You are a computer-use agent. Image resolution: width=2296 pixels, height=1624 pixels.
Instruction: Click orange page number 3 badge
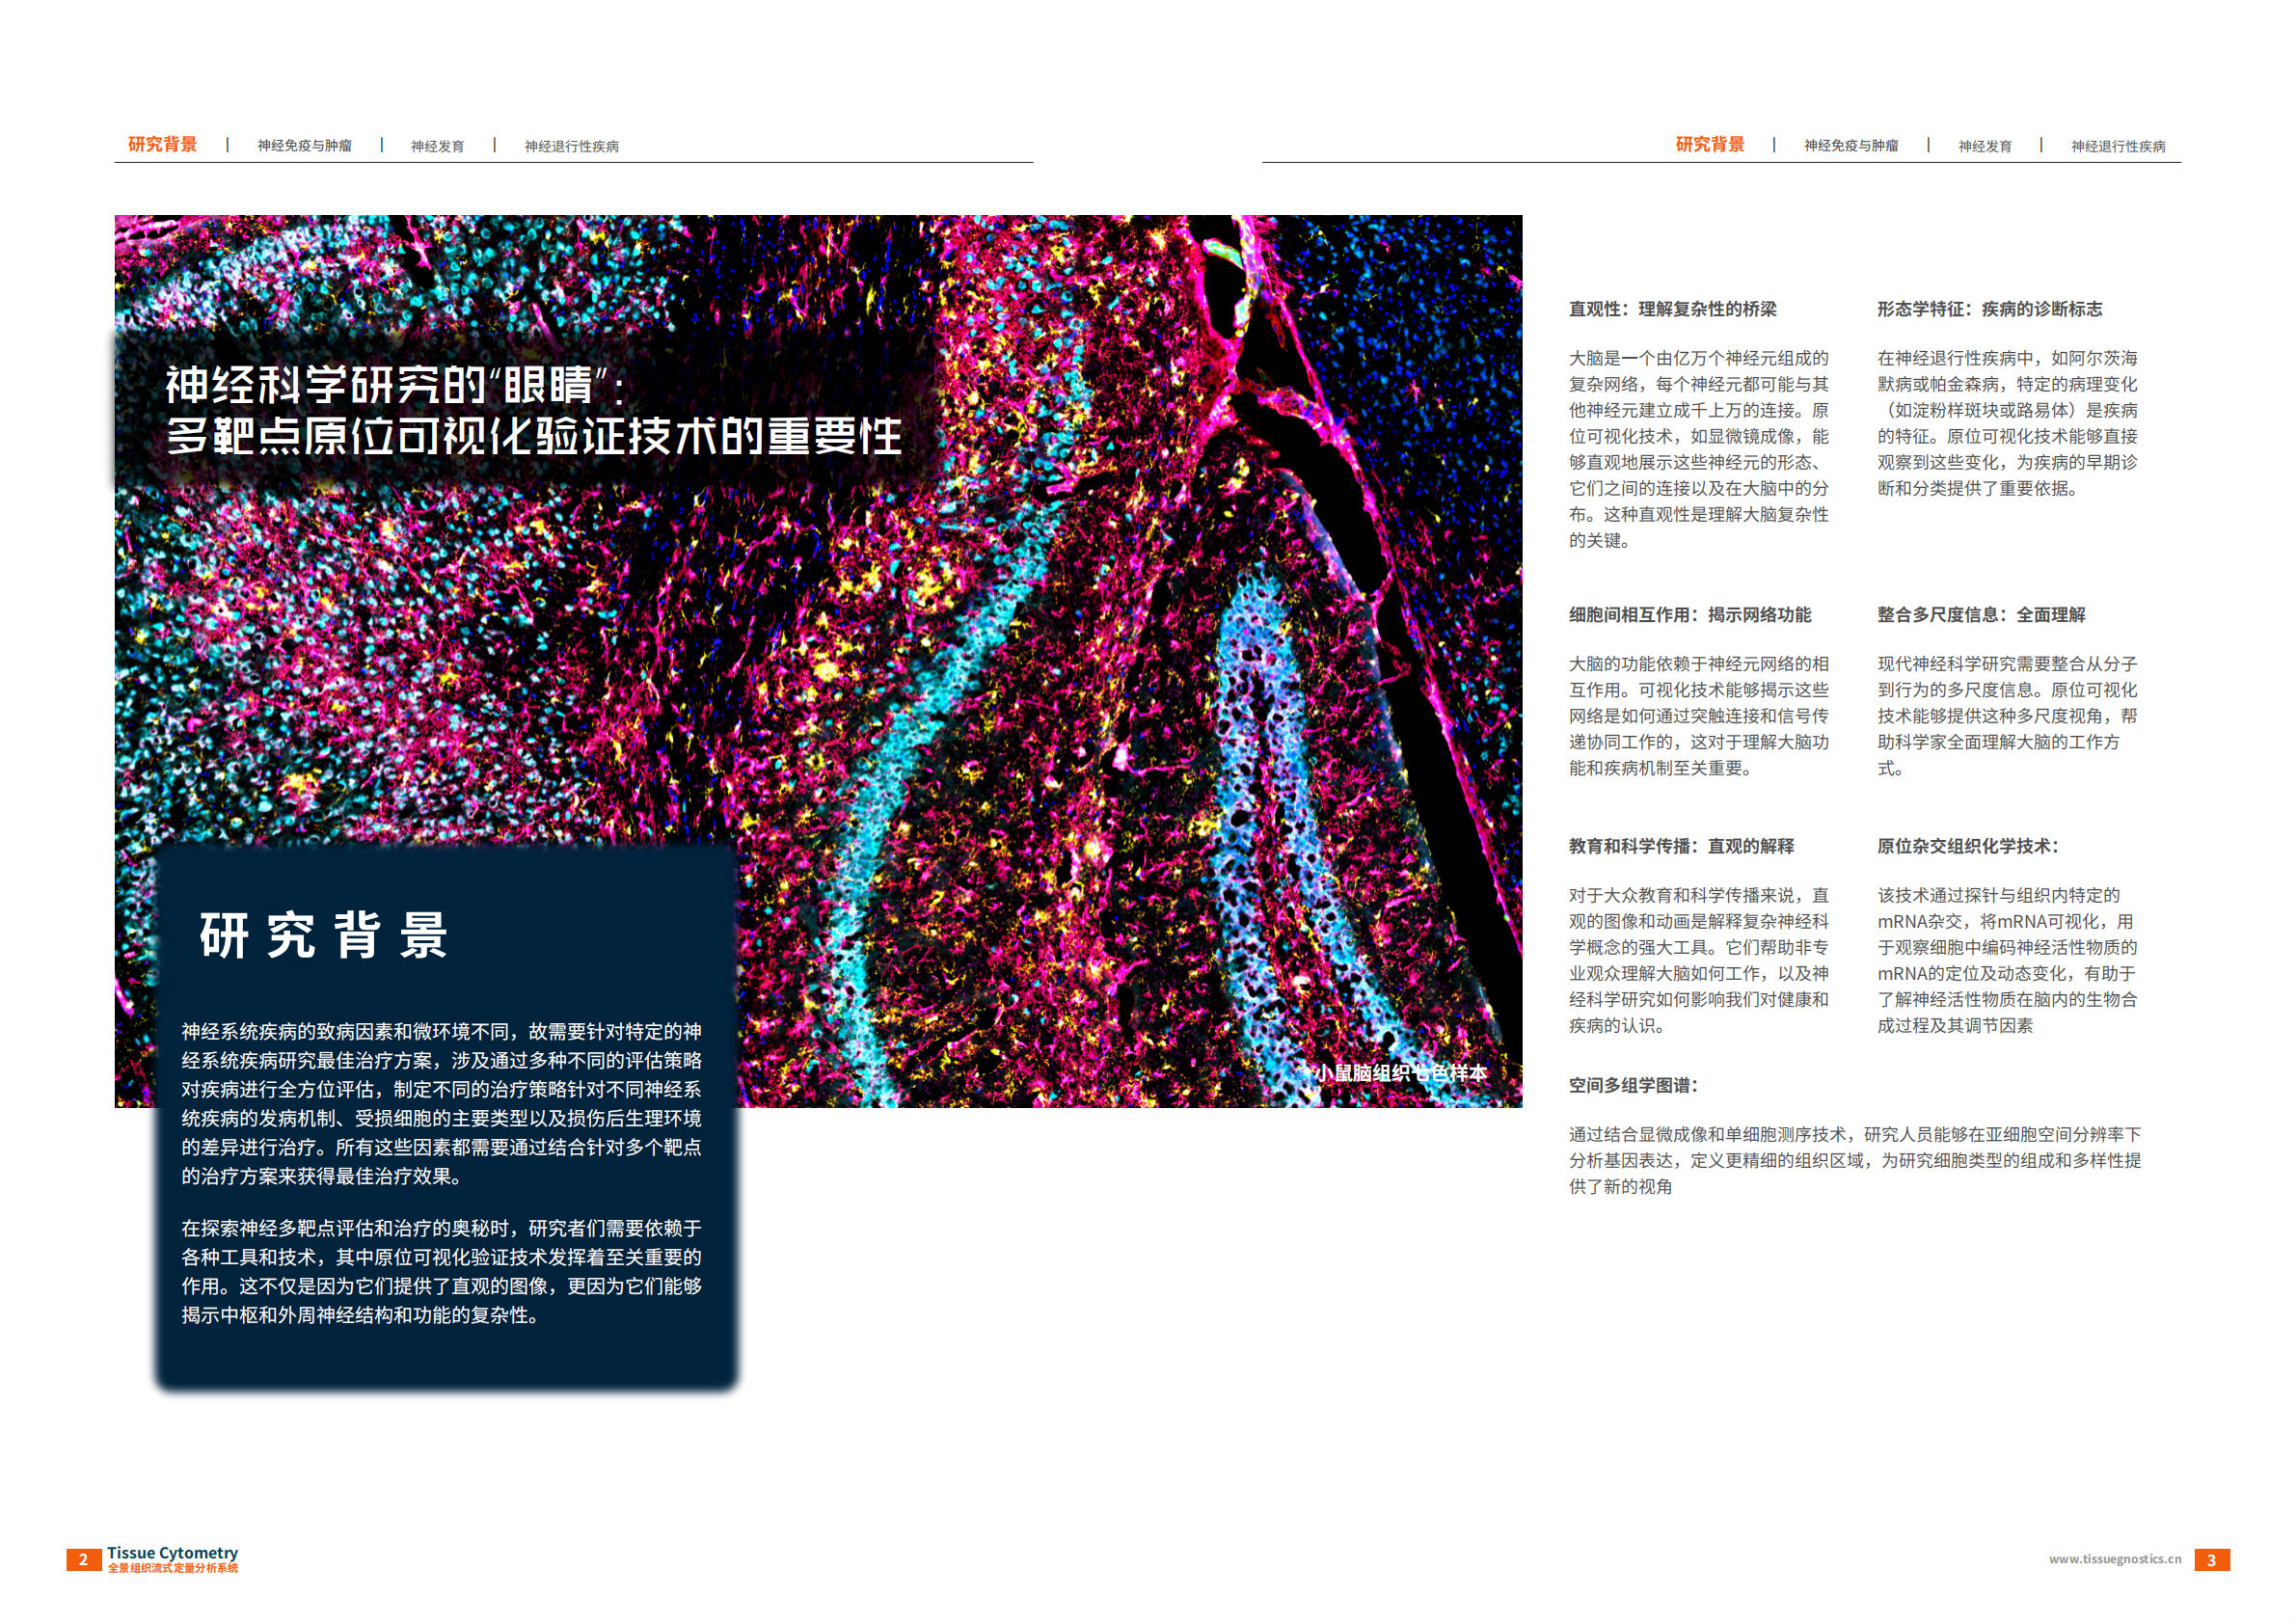(x=2211, y=1560)
